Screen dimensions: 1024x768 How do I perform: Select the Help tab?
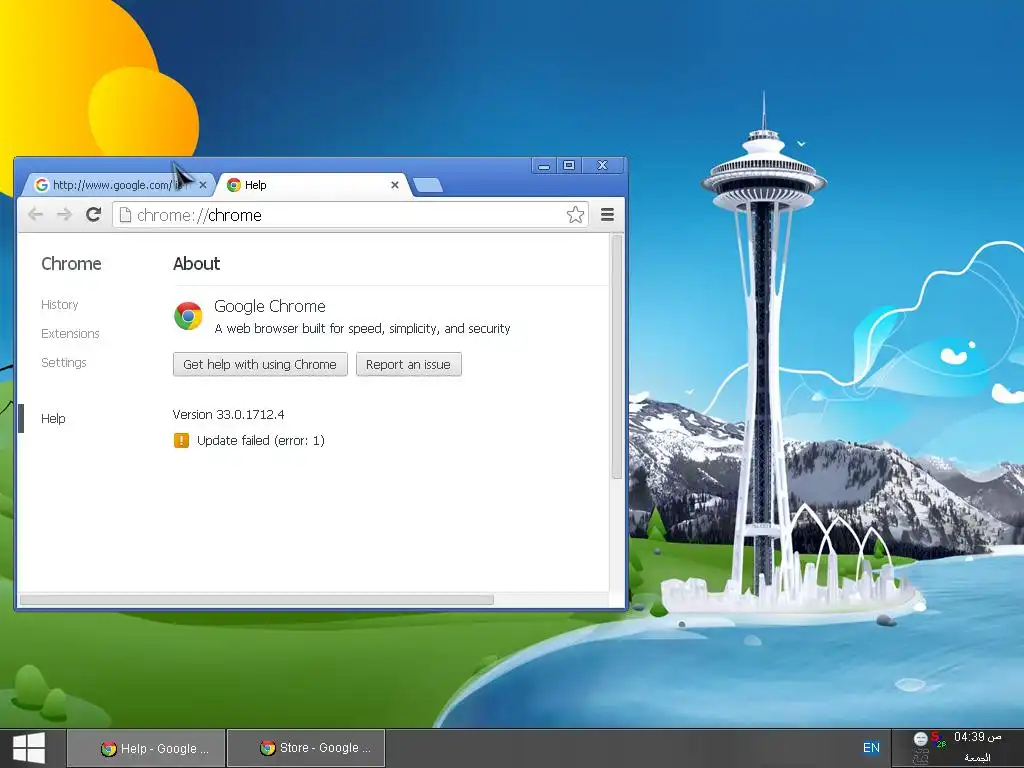tap(313, 185)
